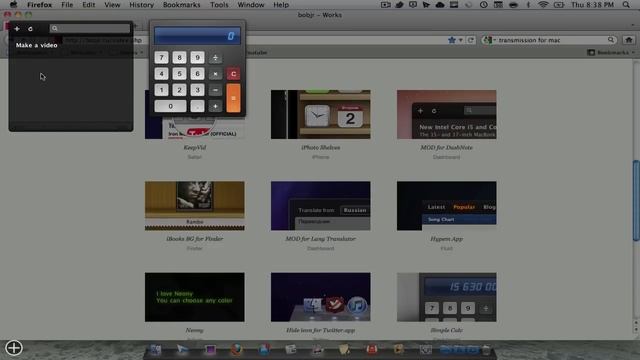
Task: Click the calculator 4 key
Action: tap(161, 74)
